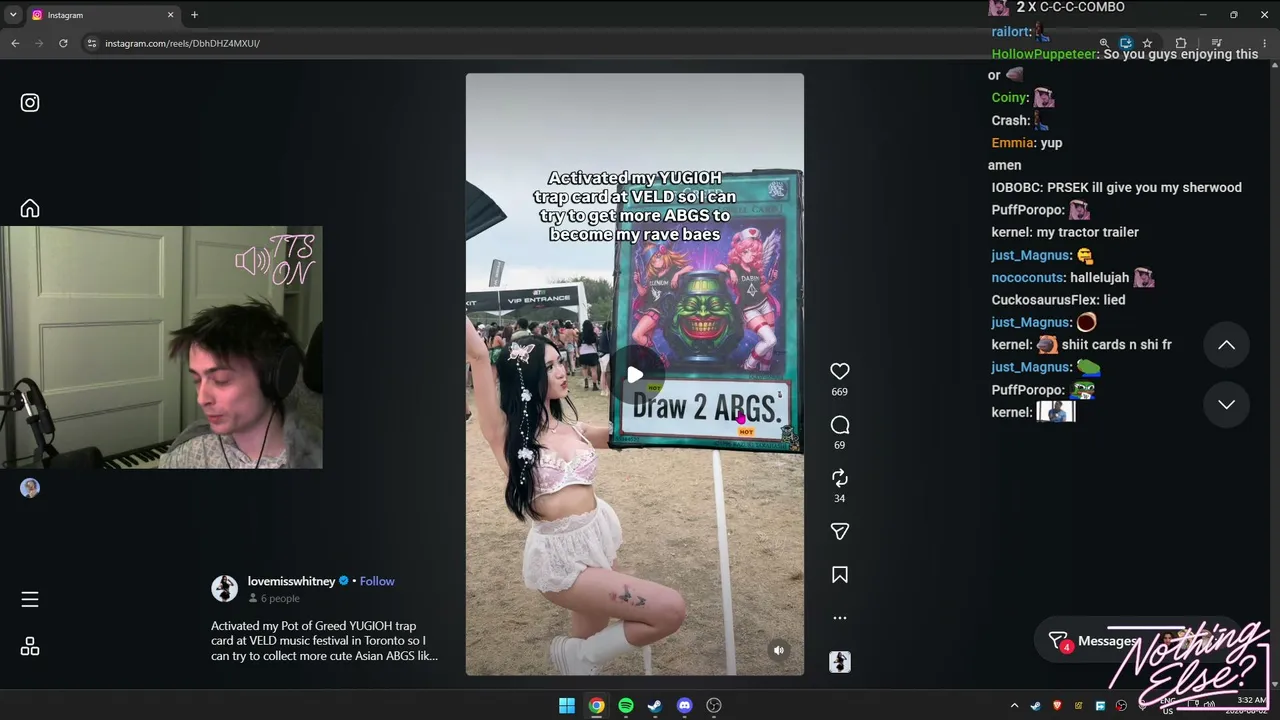The image size is (1280, 720).
Task: Open the page zoom icon in address bar
Action: click(1104, 43)
